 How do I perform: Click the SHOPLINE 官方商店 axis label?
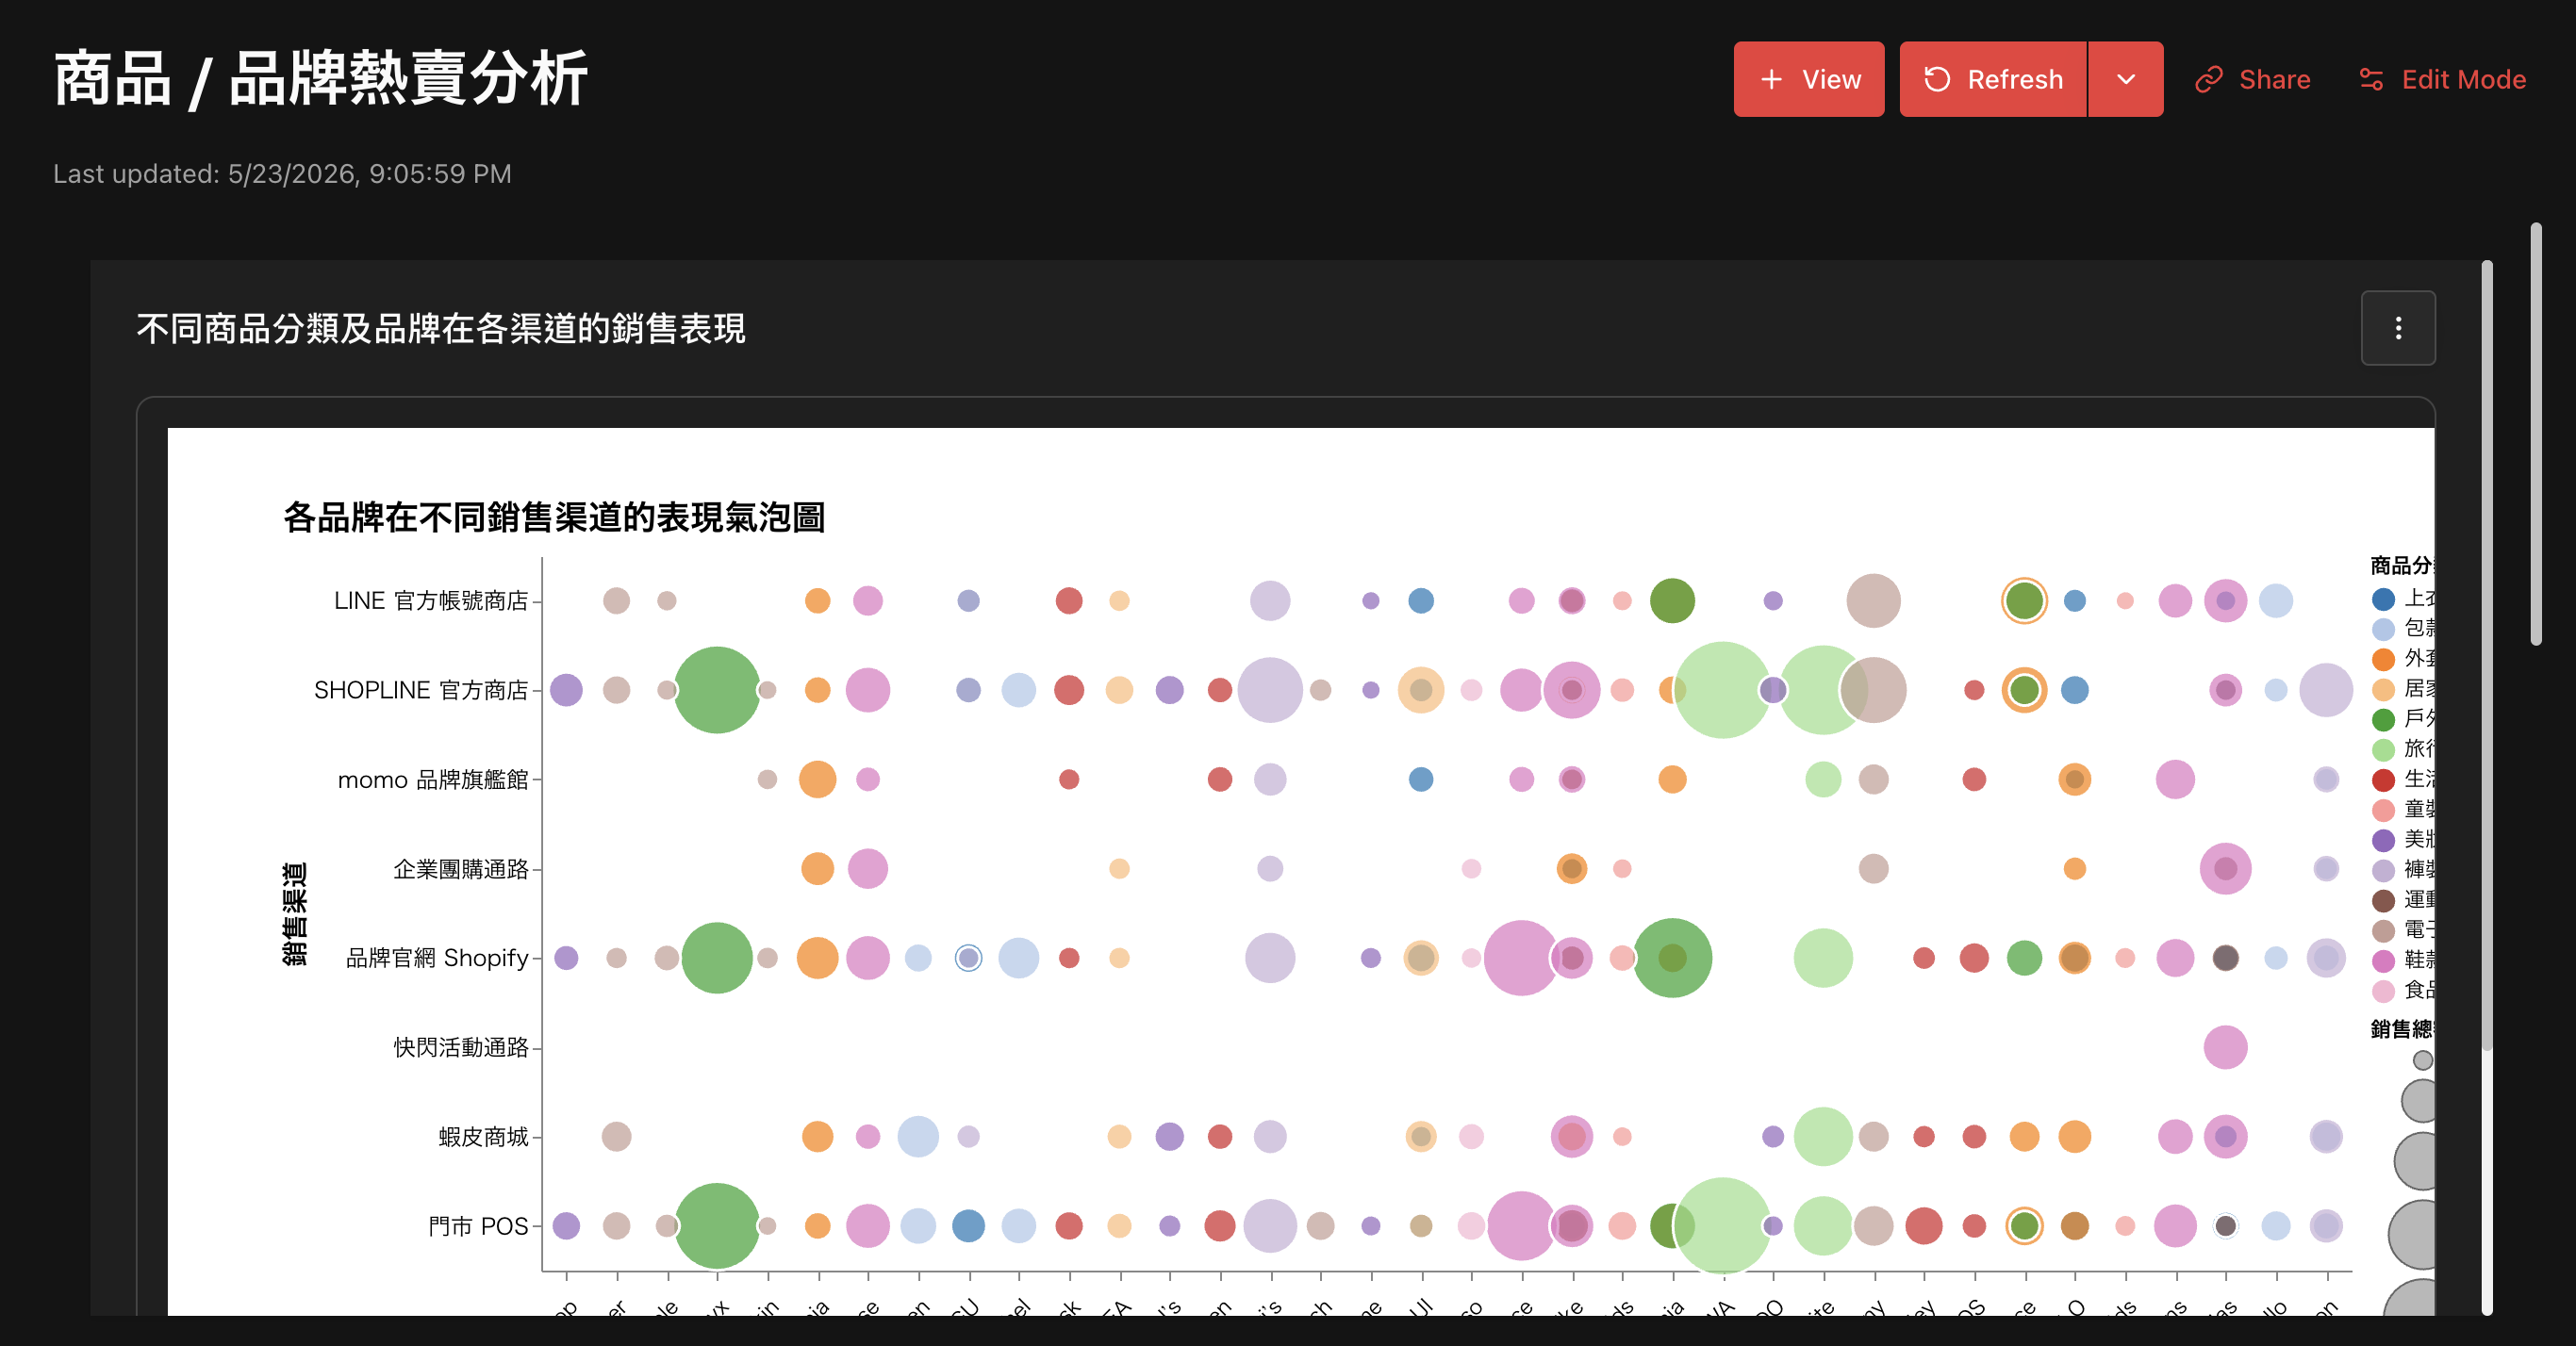pos(421,690)
